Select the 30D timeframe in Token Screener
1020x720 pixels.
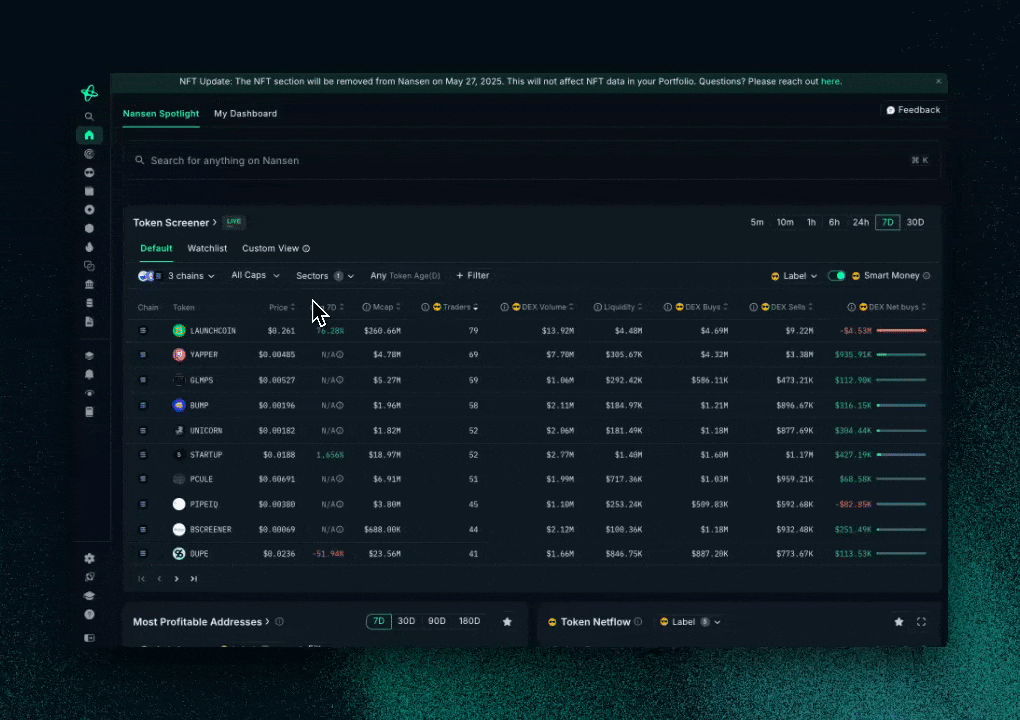[915, 222]
